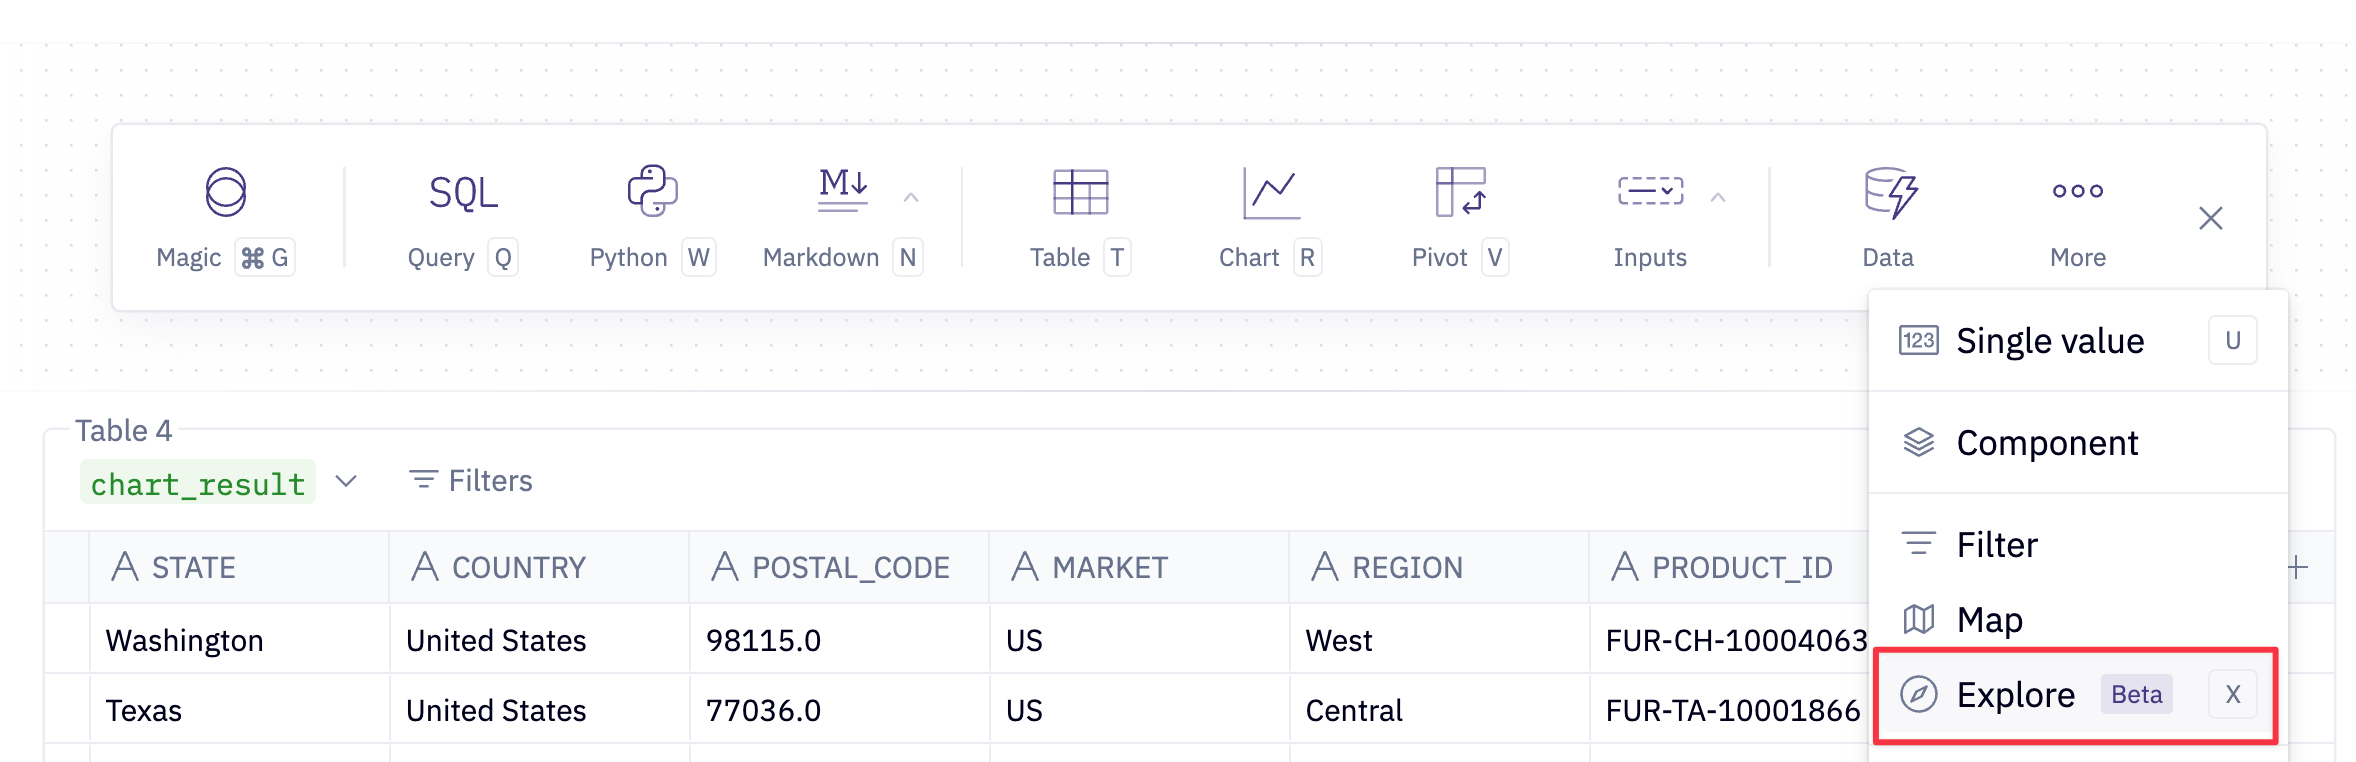This screenshot has width=2356, height=762.
Task: Add a Markdown cell
Action: tap(841, 217)
